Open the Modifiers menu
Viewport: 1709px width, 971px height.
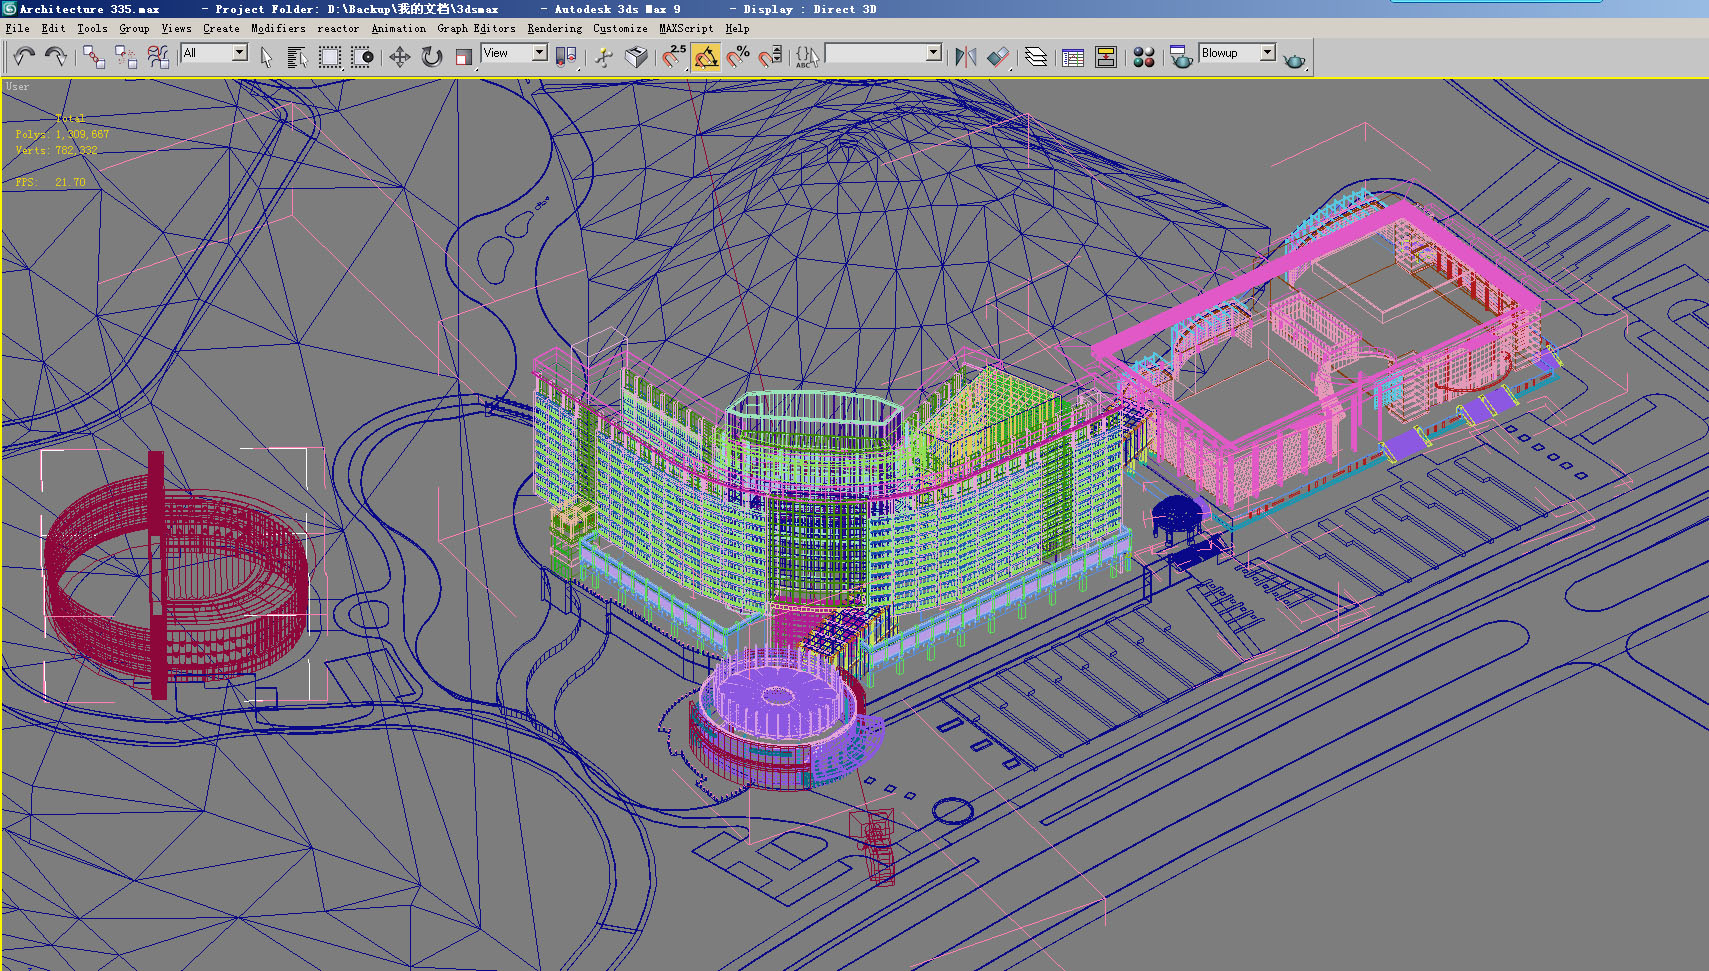(278, 28)
